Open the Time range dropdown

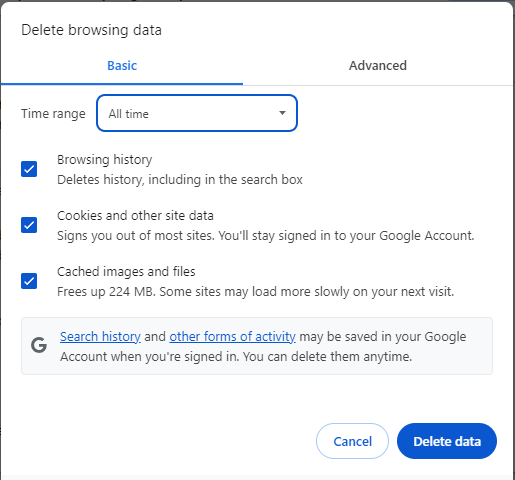(197, 113)
